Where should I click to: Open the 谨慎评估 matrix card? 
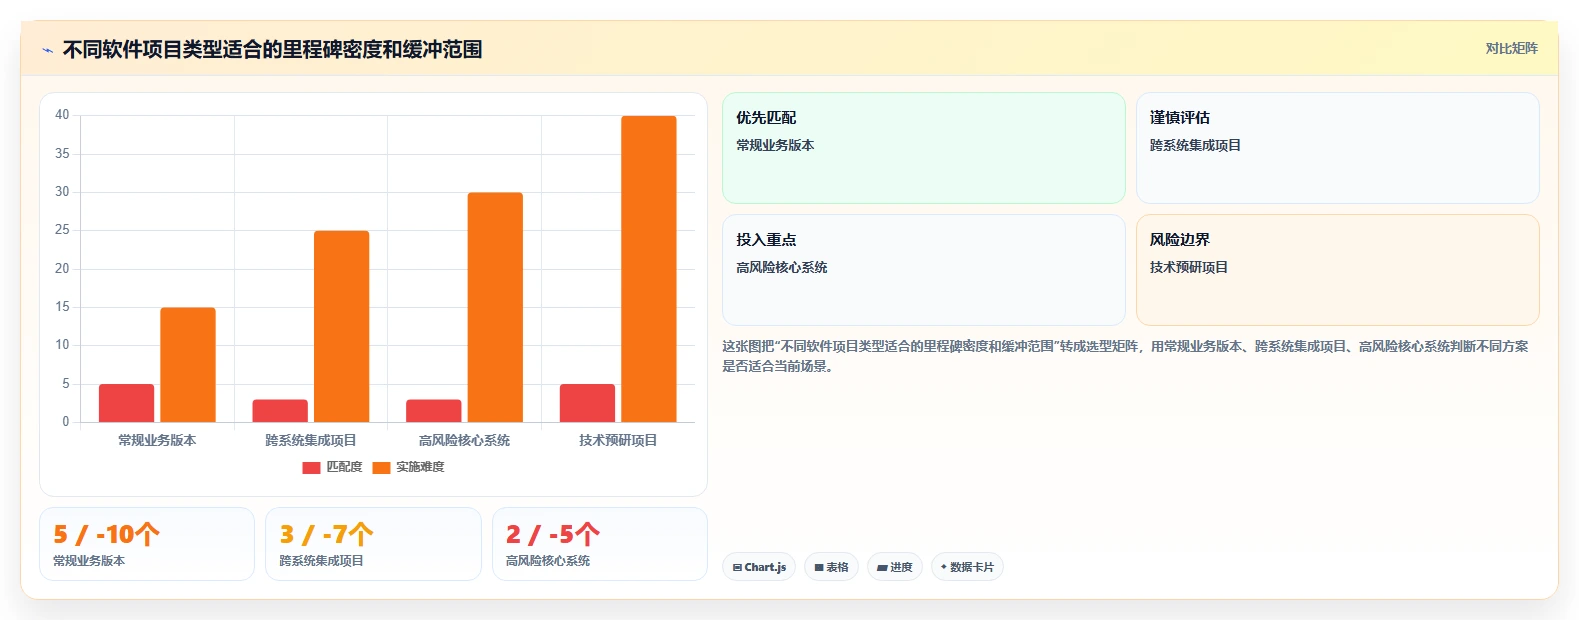(x=1338, y=148)
